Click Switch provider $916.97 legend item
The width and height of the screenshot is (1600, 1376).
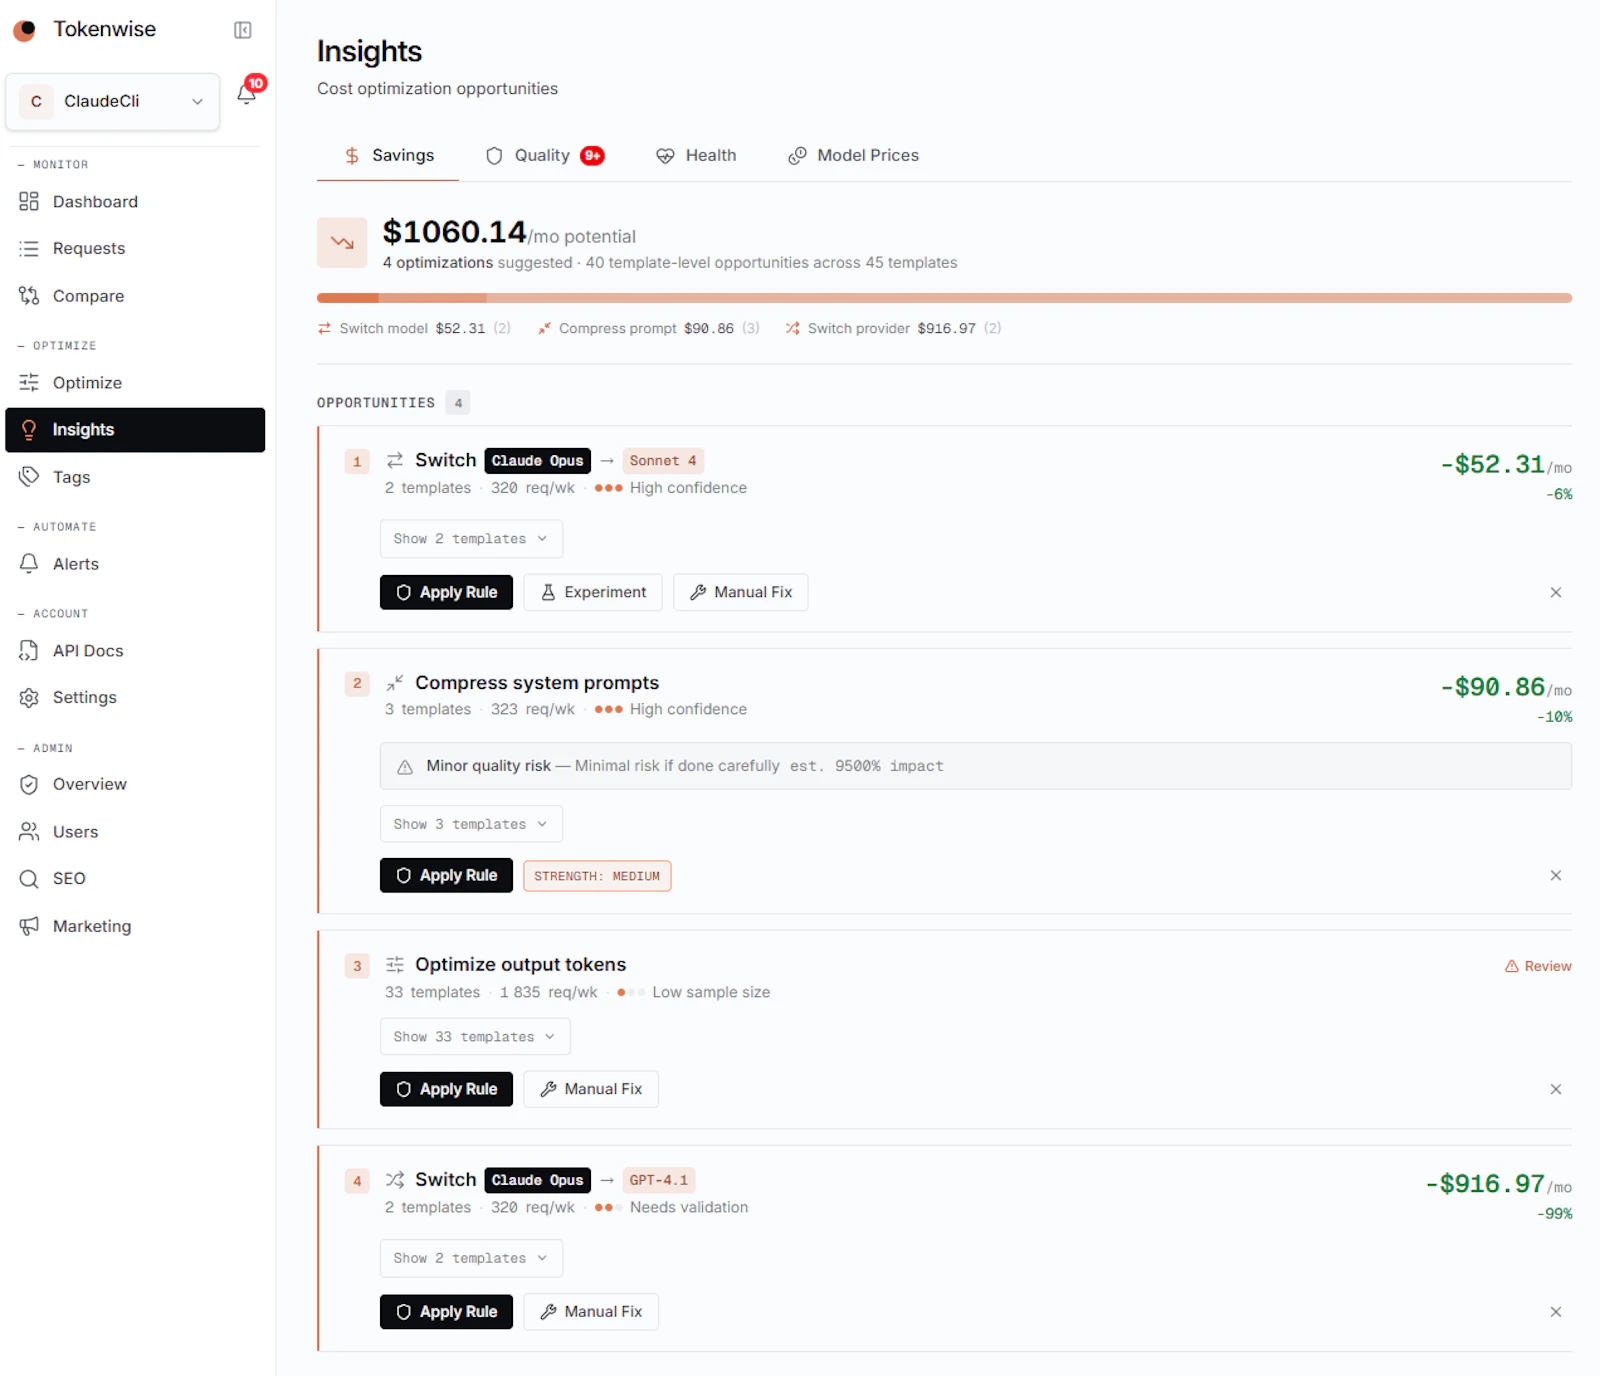(x=893, y=329)
